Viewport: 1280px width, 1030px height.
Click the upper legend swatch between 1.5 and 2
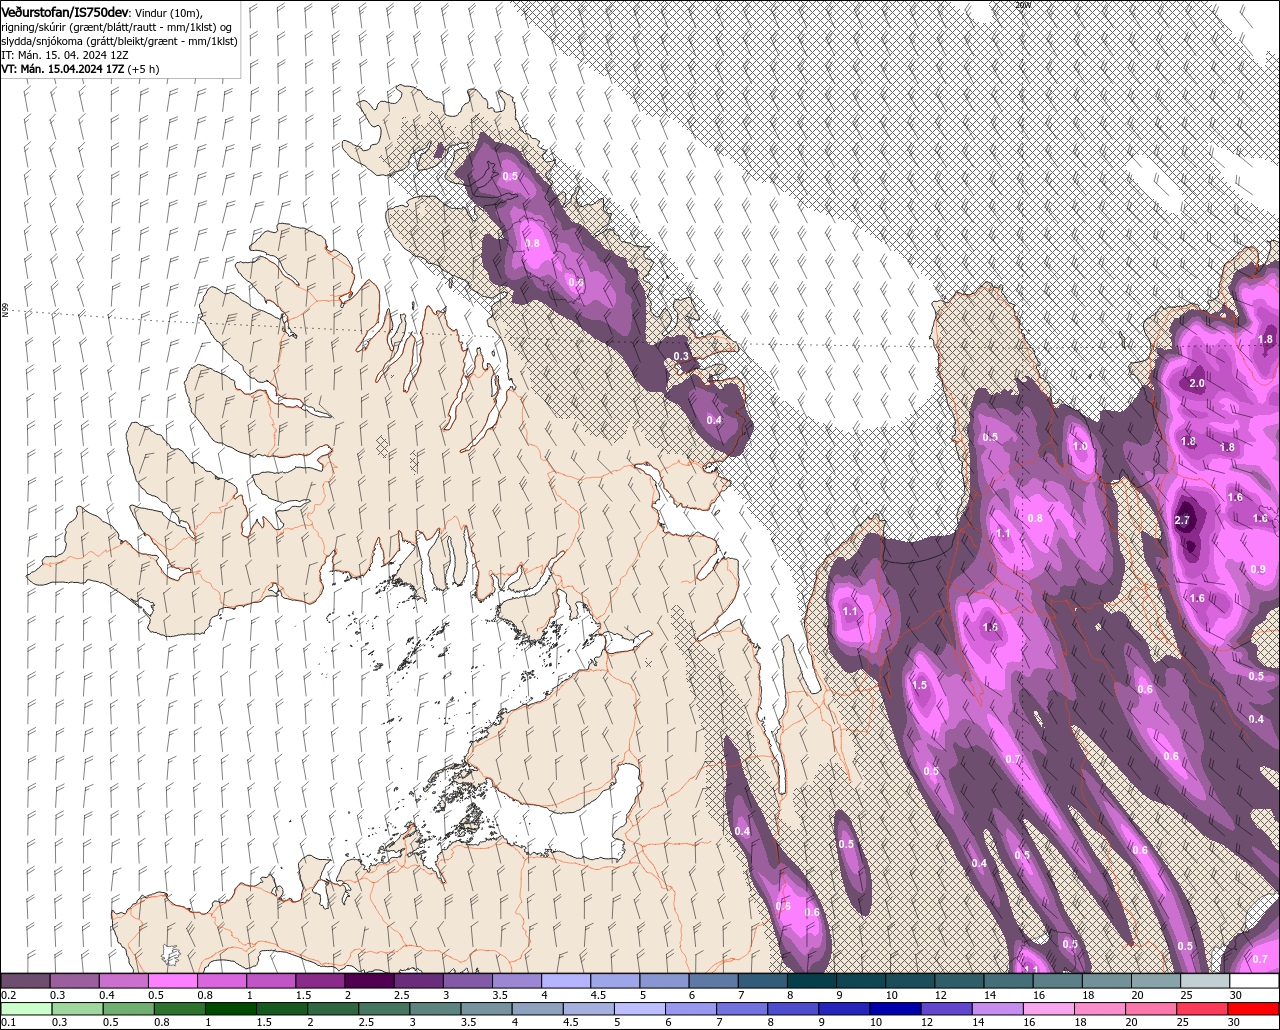point(320,981)
